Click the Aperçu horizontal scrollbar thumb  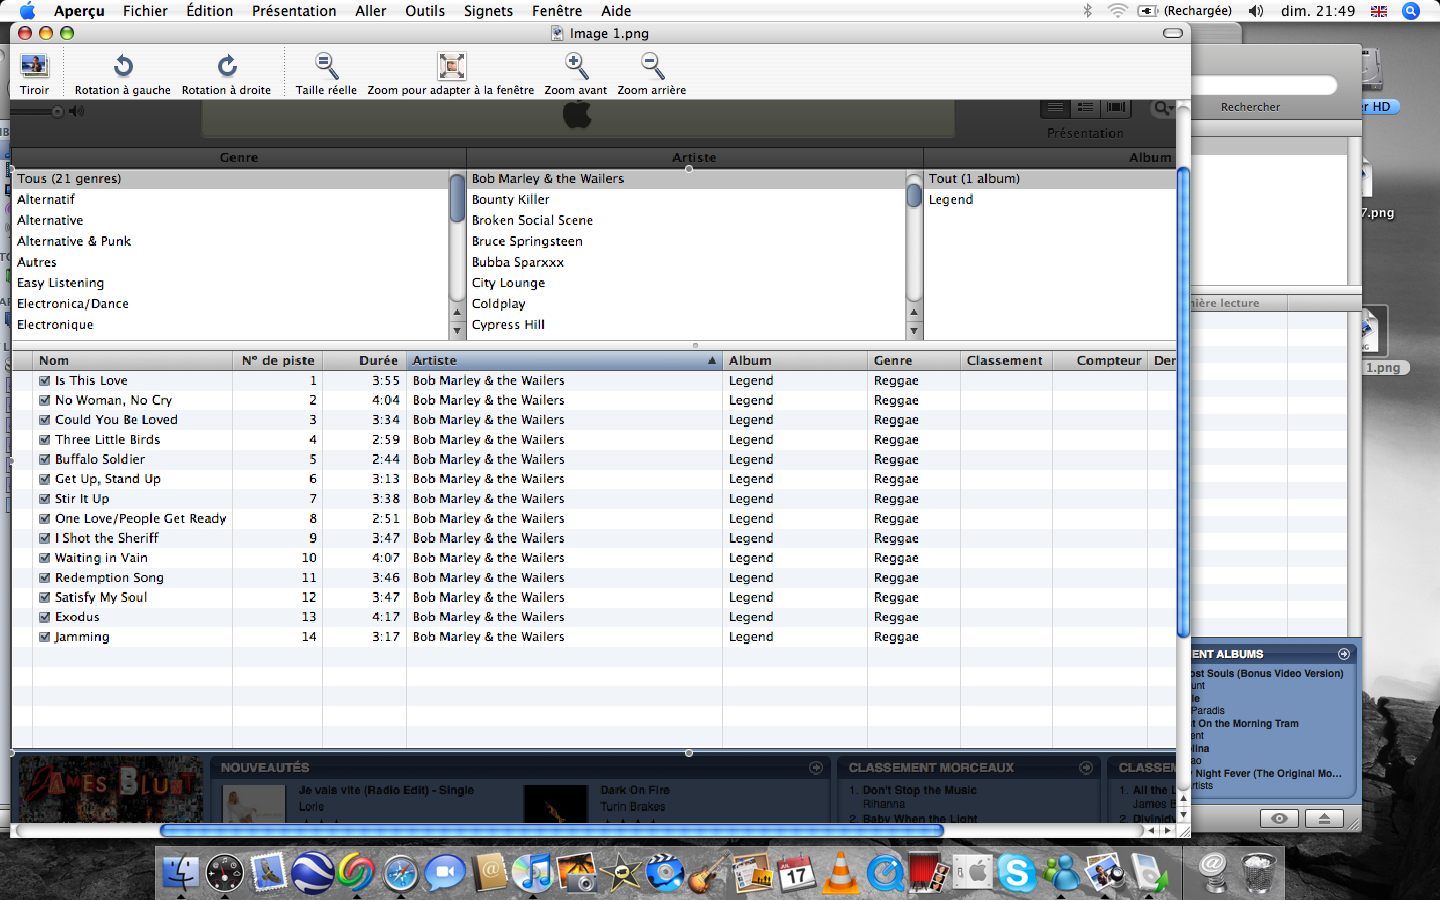coord(552,830)
